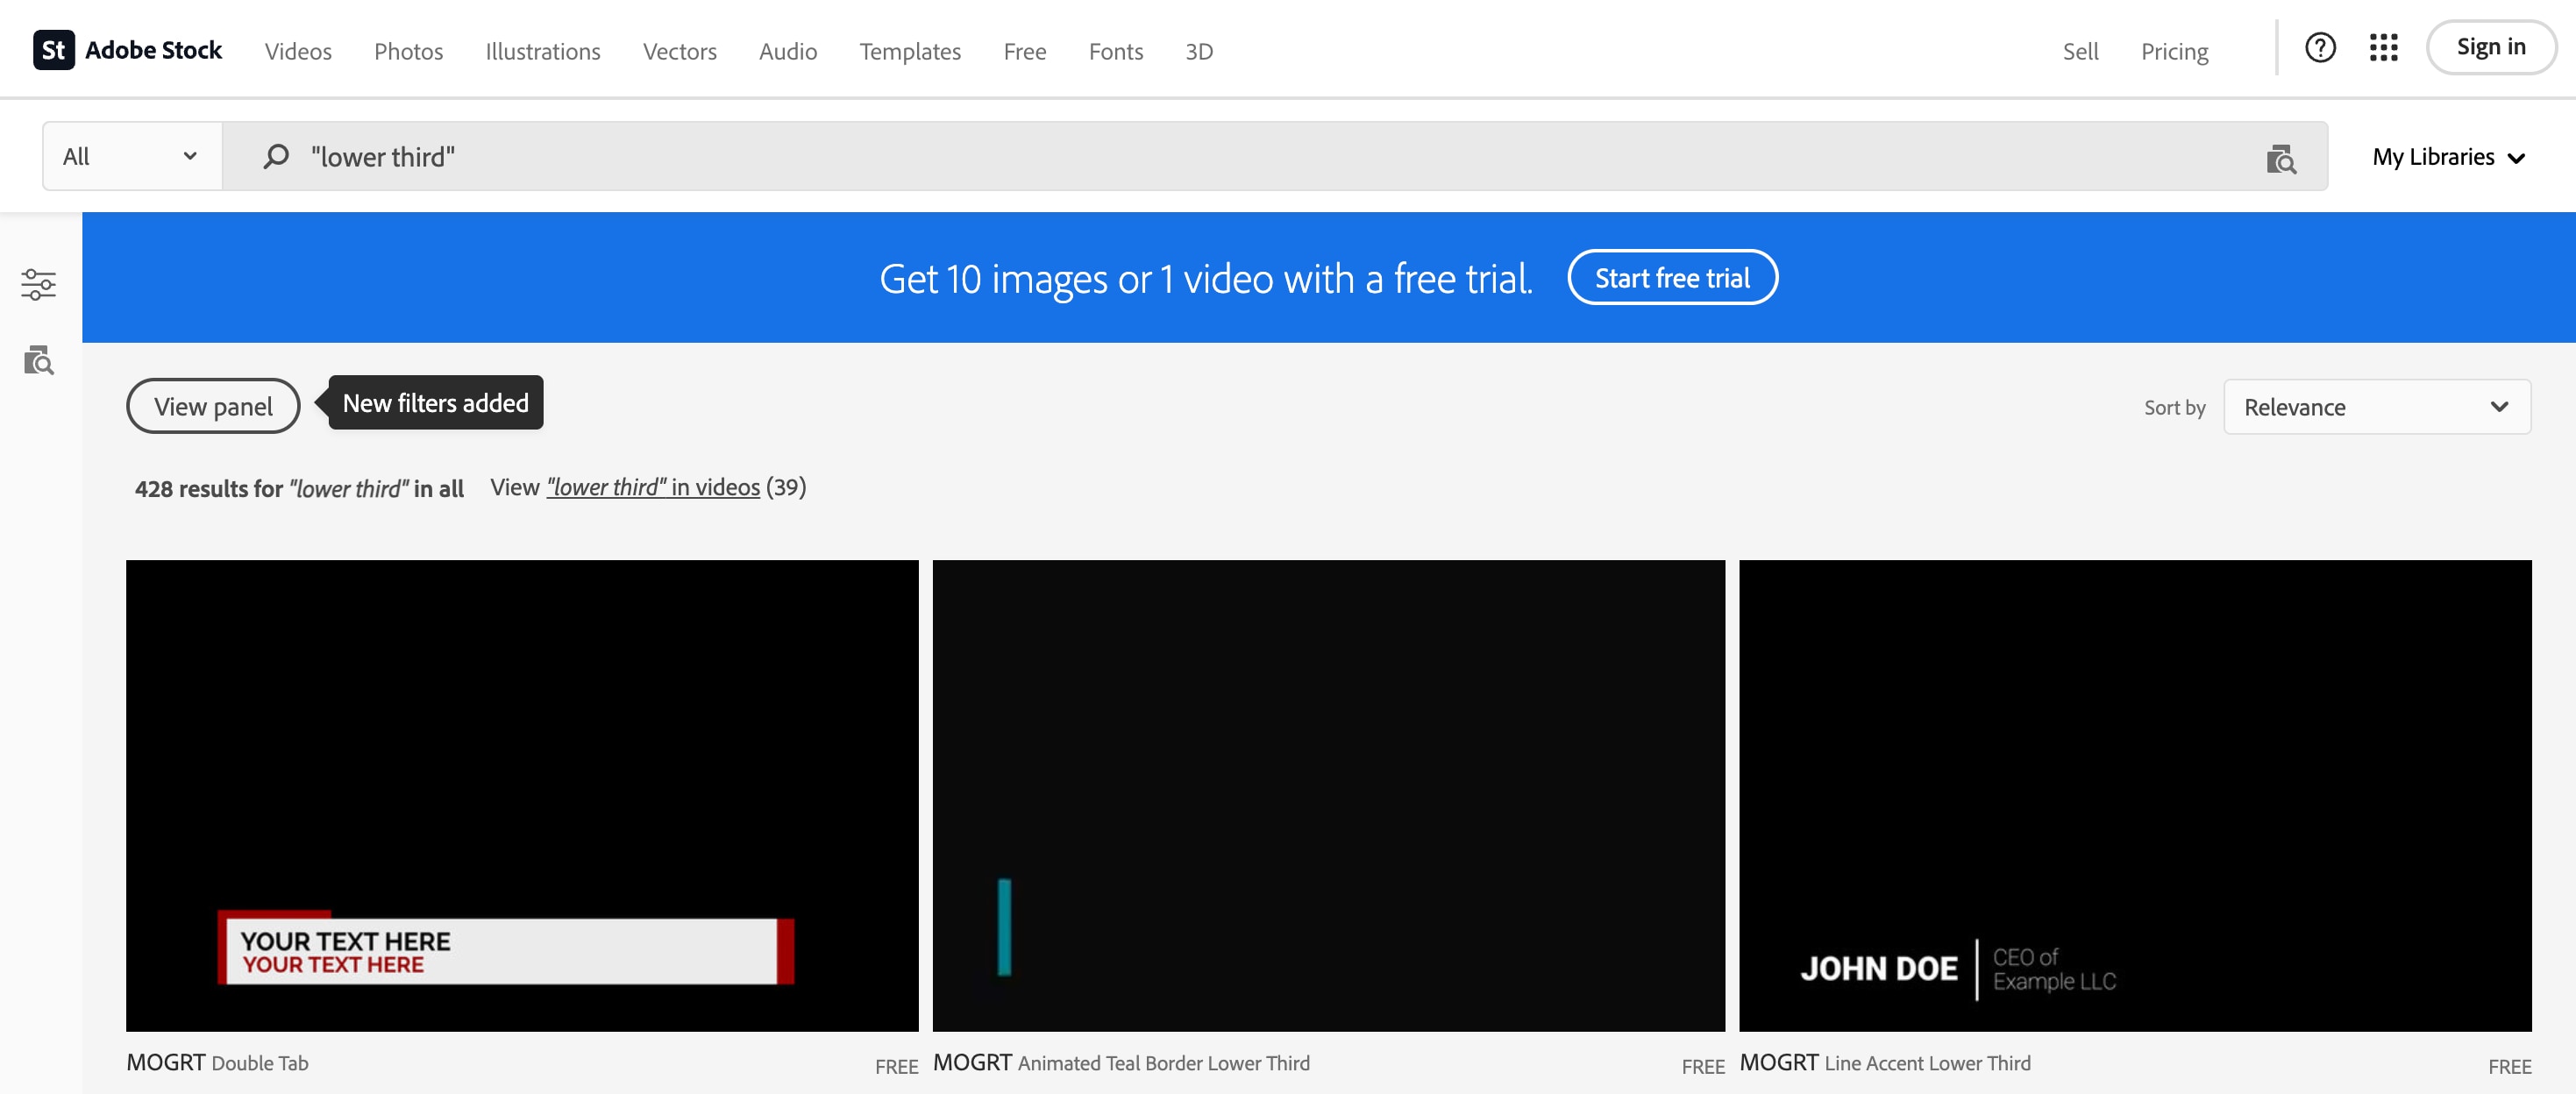
Task: Open the Double Tab MOGRT thumbnail
Action: [x=522, y=795]
